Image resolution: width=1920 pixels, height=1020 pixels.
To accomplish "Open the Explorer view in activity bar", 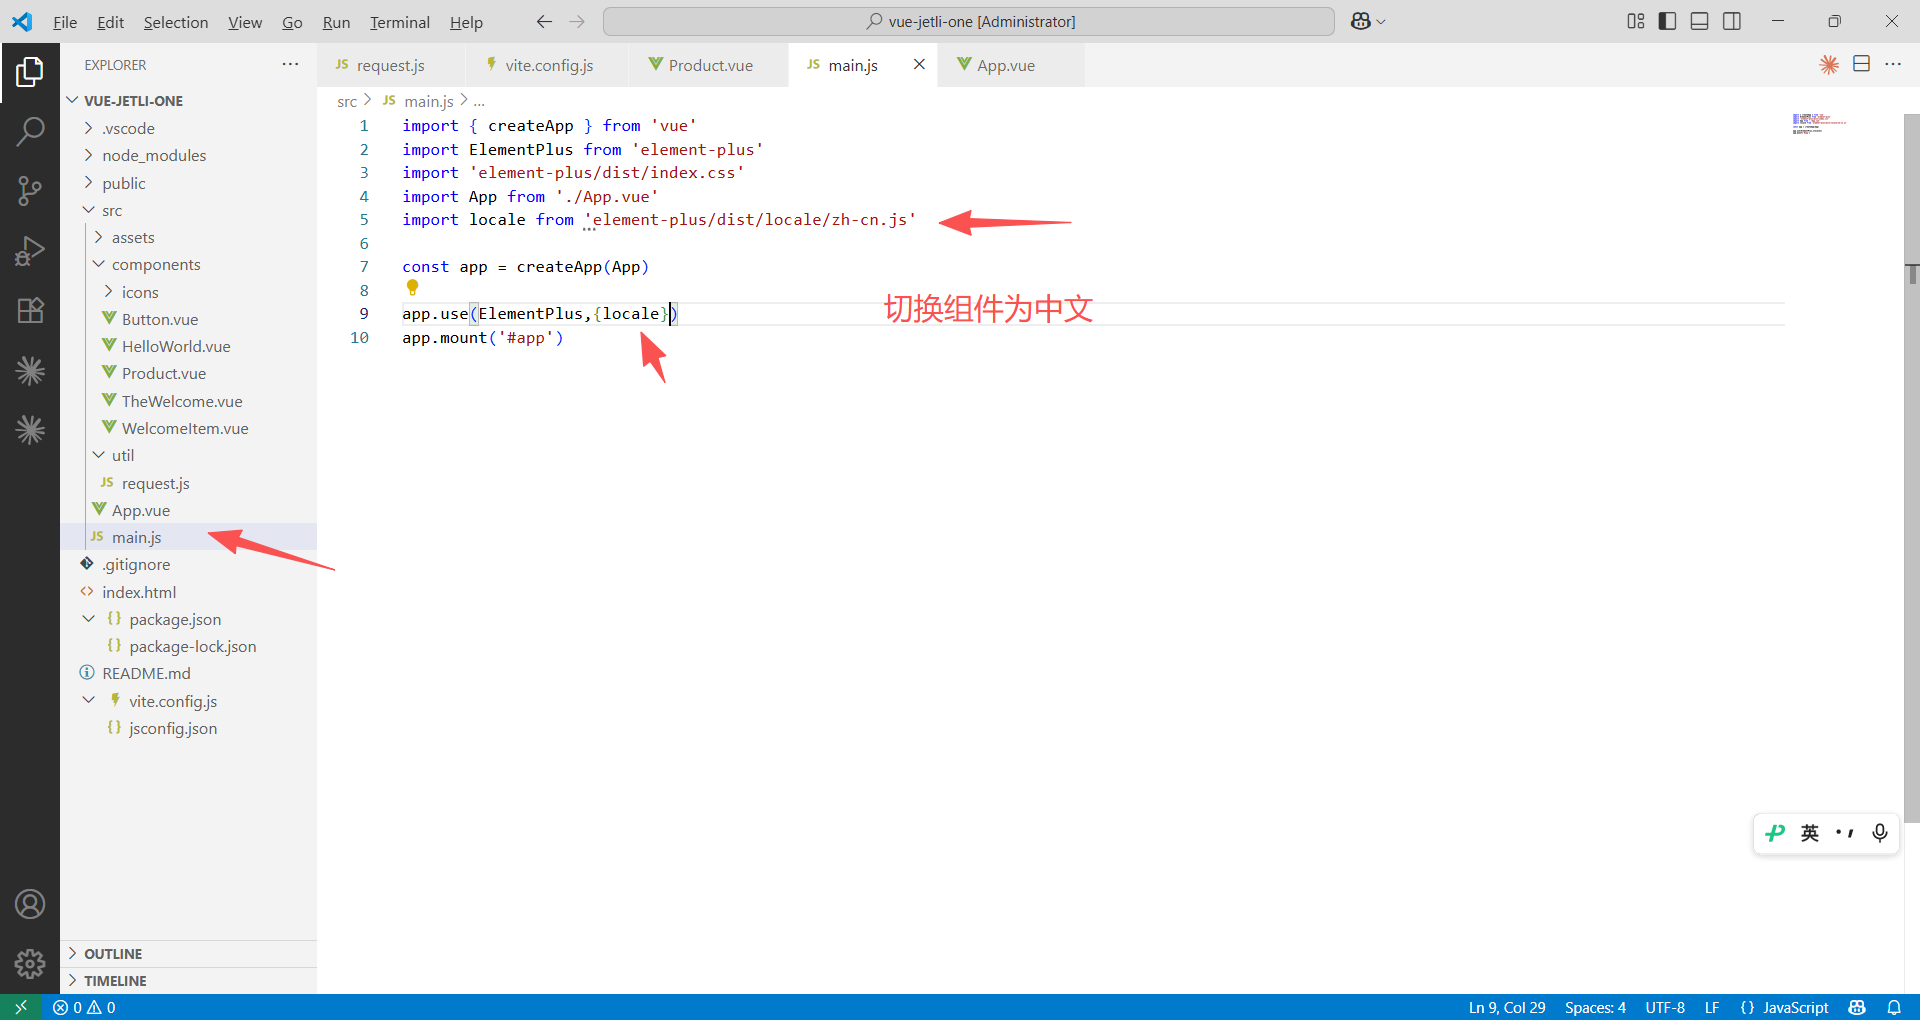I will pyautogui.click(x=30, y=72).
